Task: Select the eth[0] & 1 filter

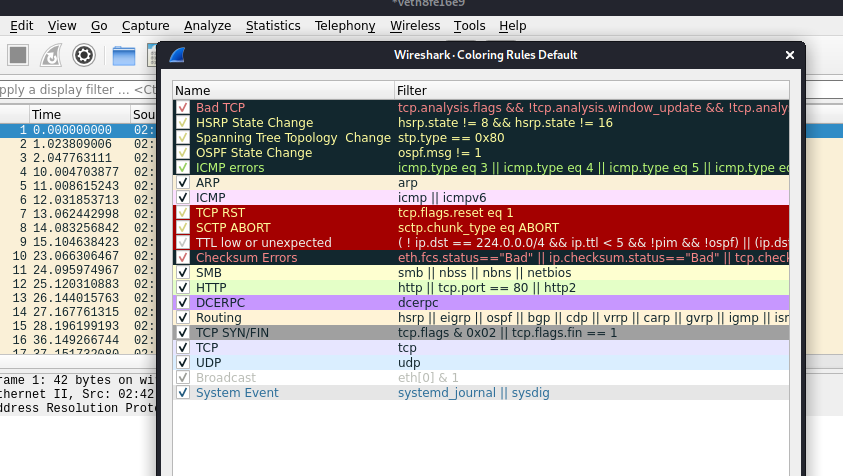Action: [x=428, y=378]
